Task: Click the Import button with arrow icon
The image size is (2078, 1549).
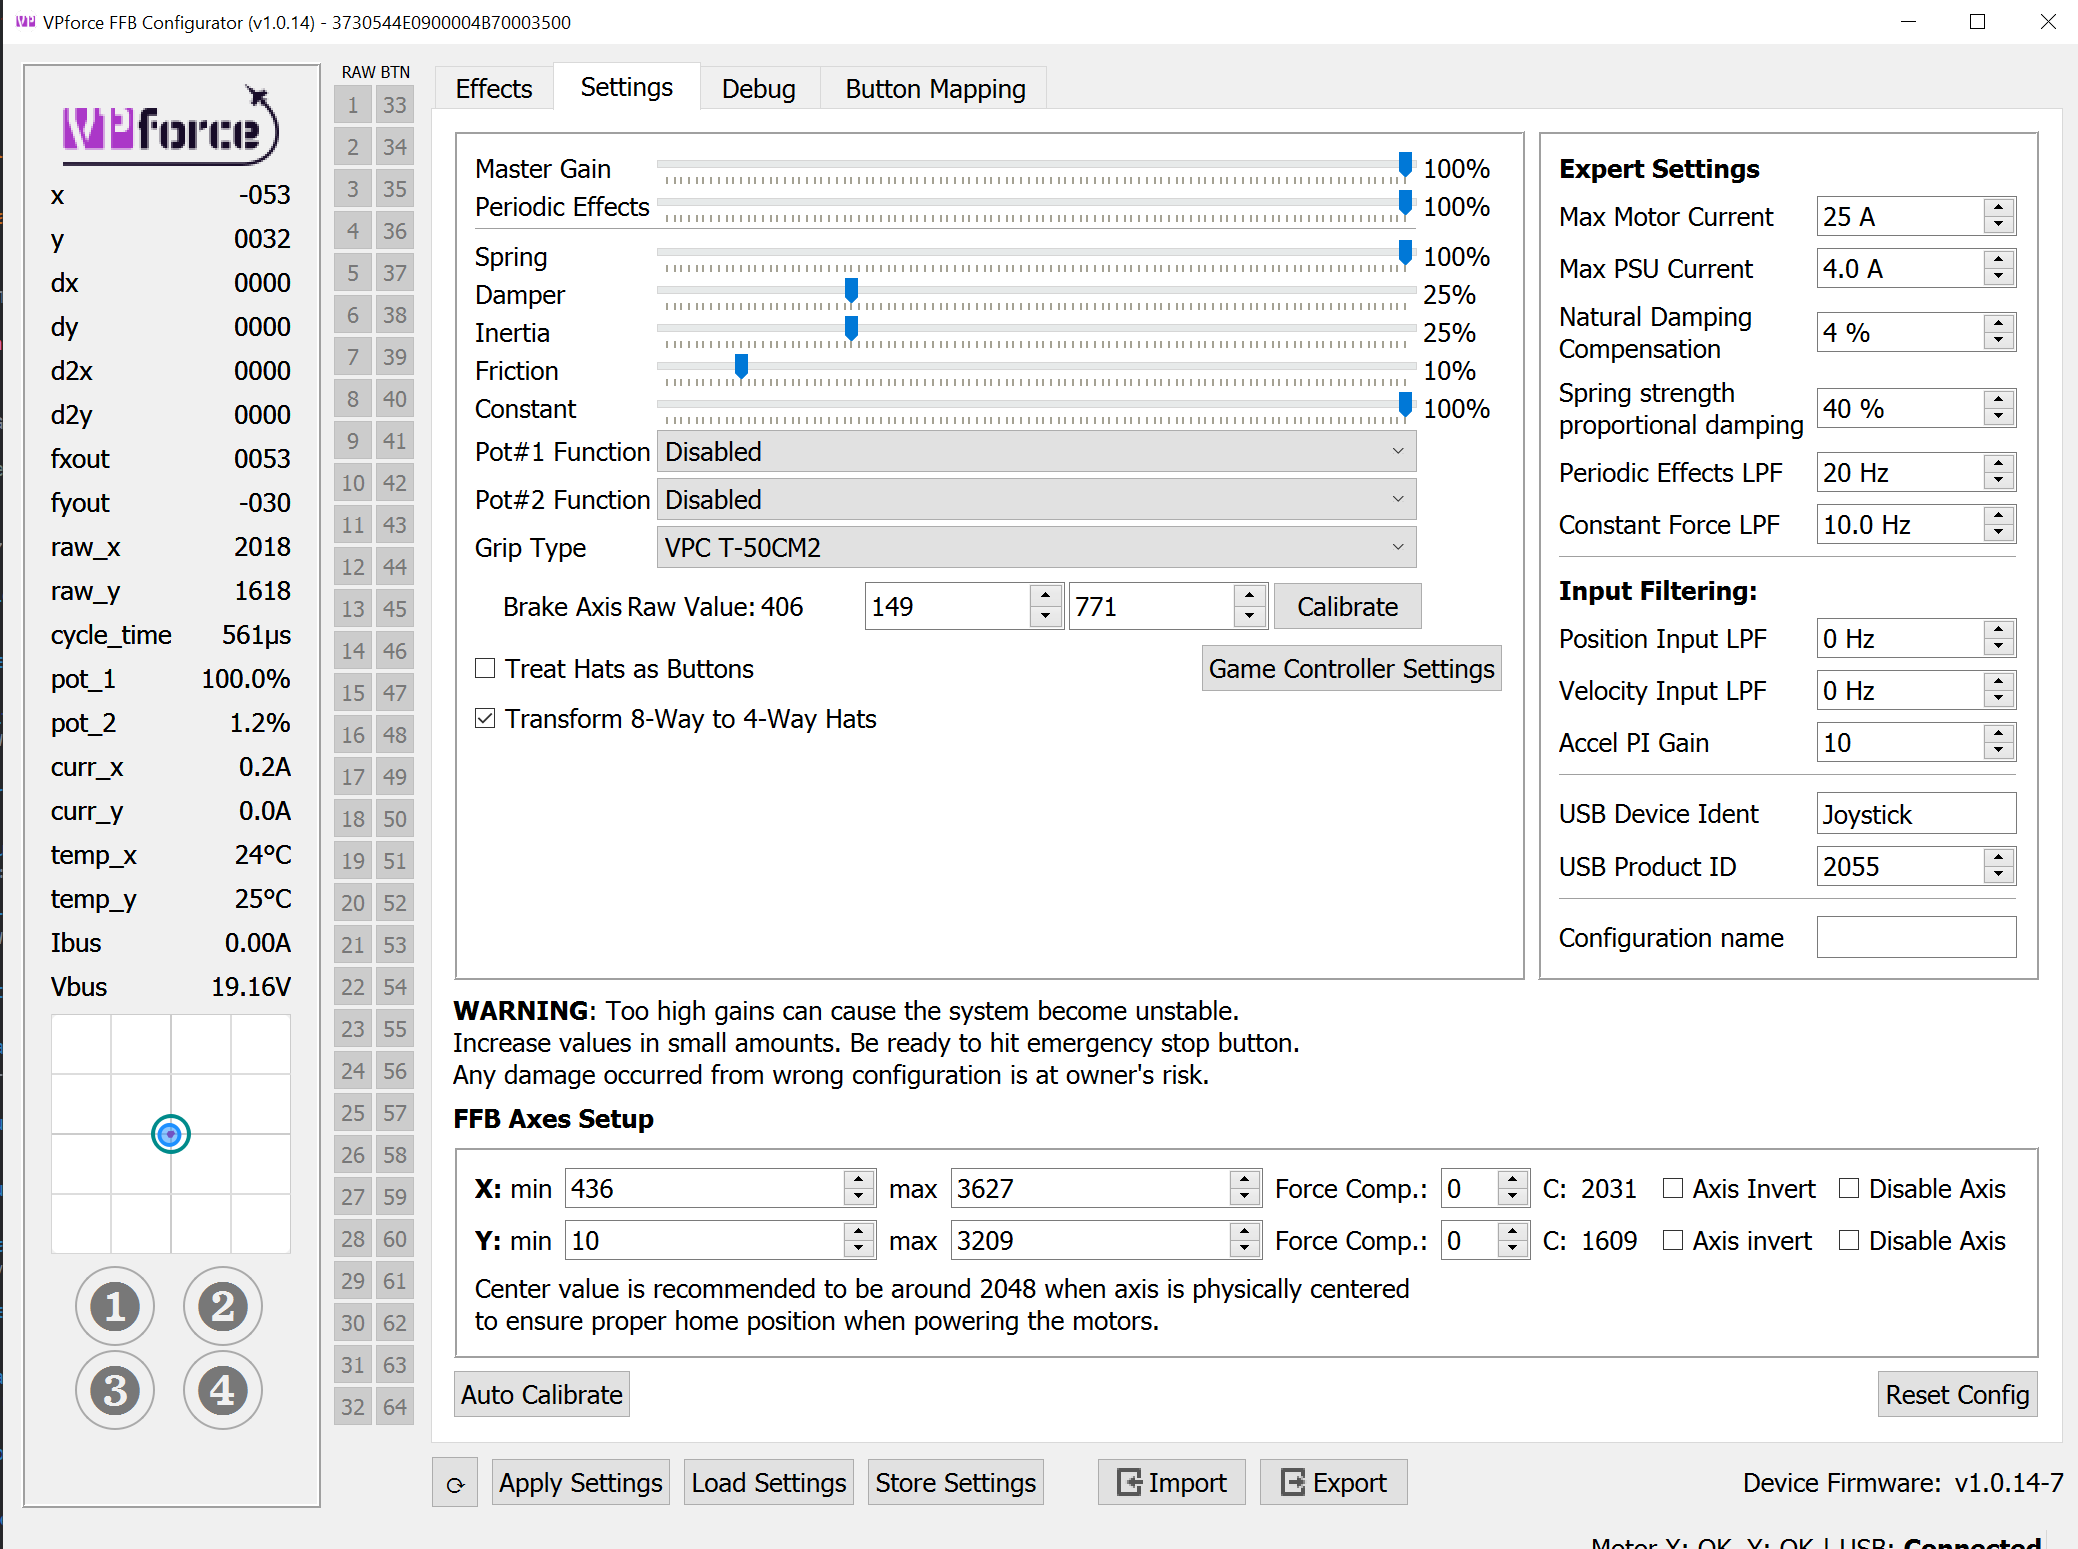Action: pyautogui.click(x=1171, y=1483)
